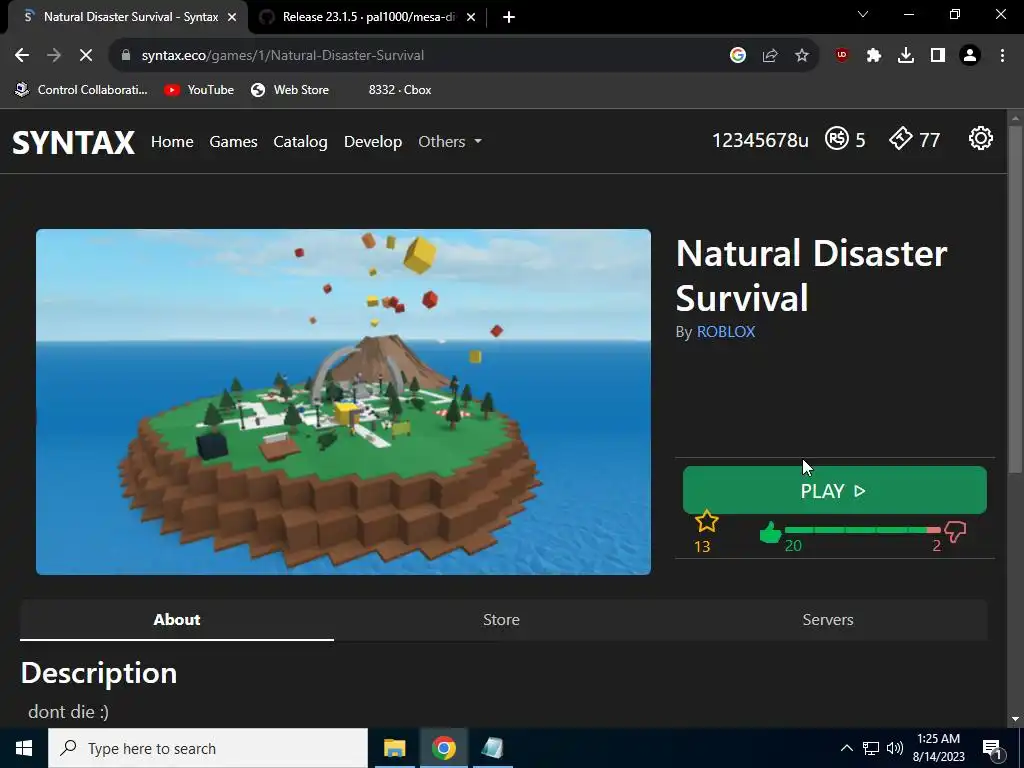
Task: Click the SYNTAX logo
Action: click(x=73, y=142)
